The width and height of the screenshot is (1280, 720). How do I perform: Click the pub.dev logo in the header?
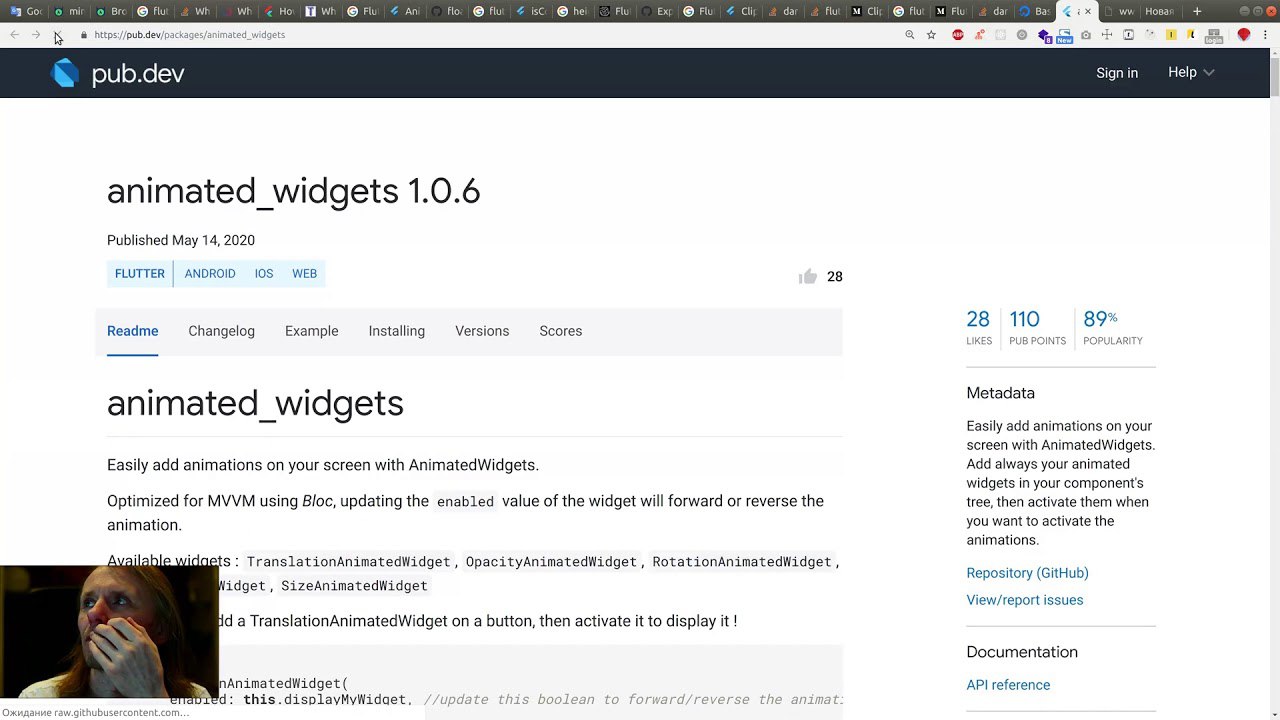coord(117,73)
